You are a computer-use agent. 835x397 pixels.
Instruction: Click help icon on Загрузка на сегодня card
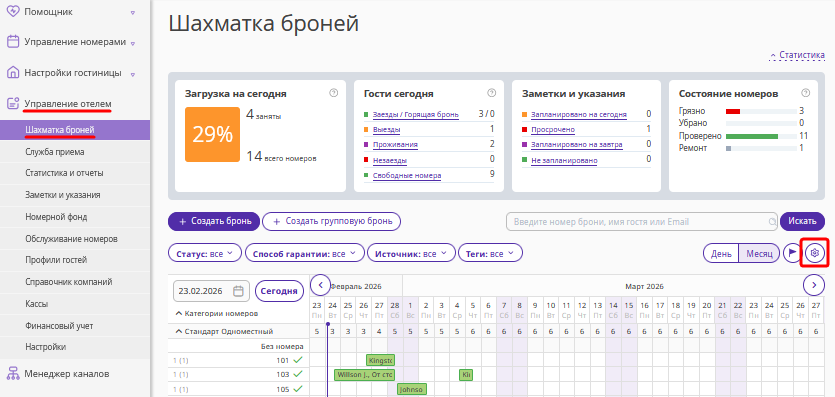334,93
